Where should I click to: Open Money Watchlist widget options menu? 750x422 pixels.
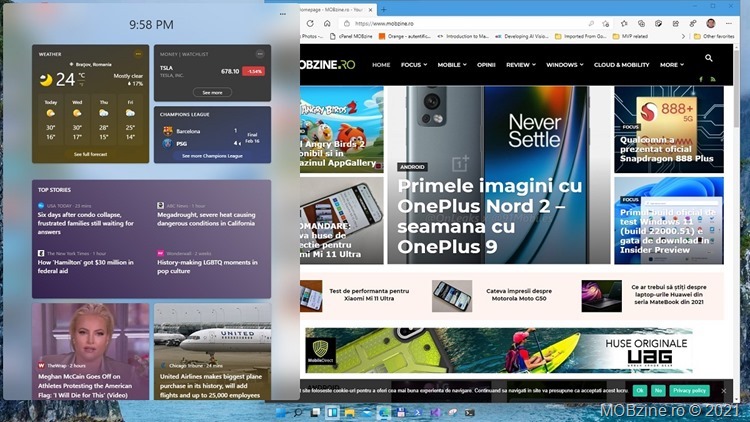point(260,54)
